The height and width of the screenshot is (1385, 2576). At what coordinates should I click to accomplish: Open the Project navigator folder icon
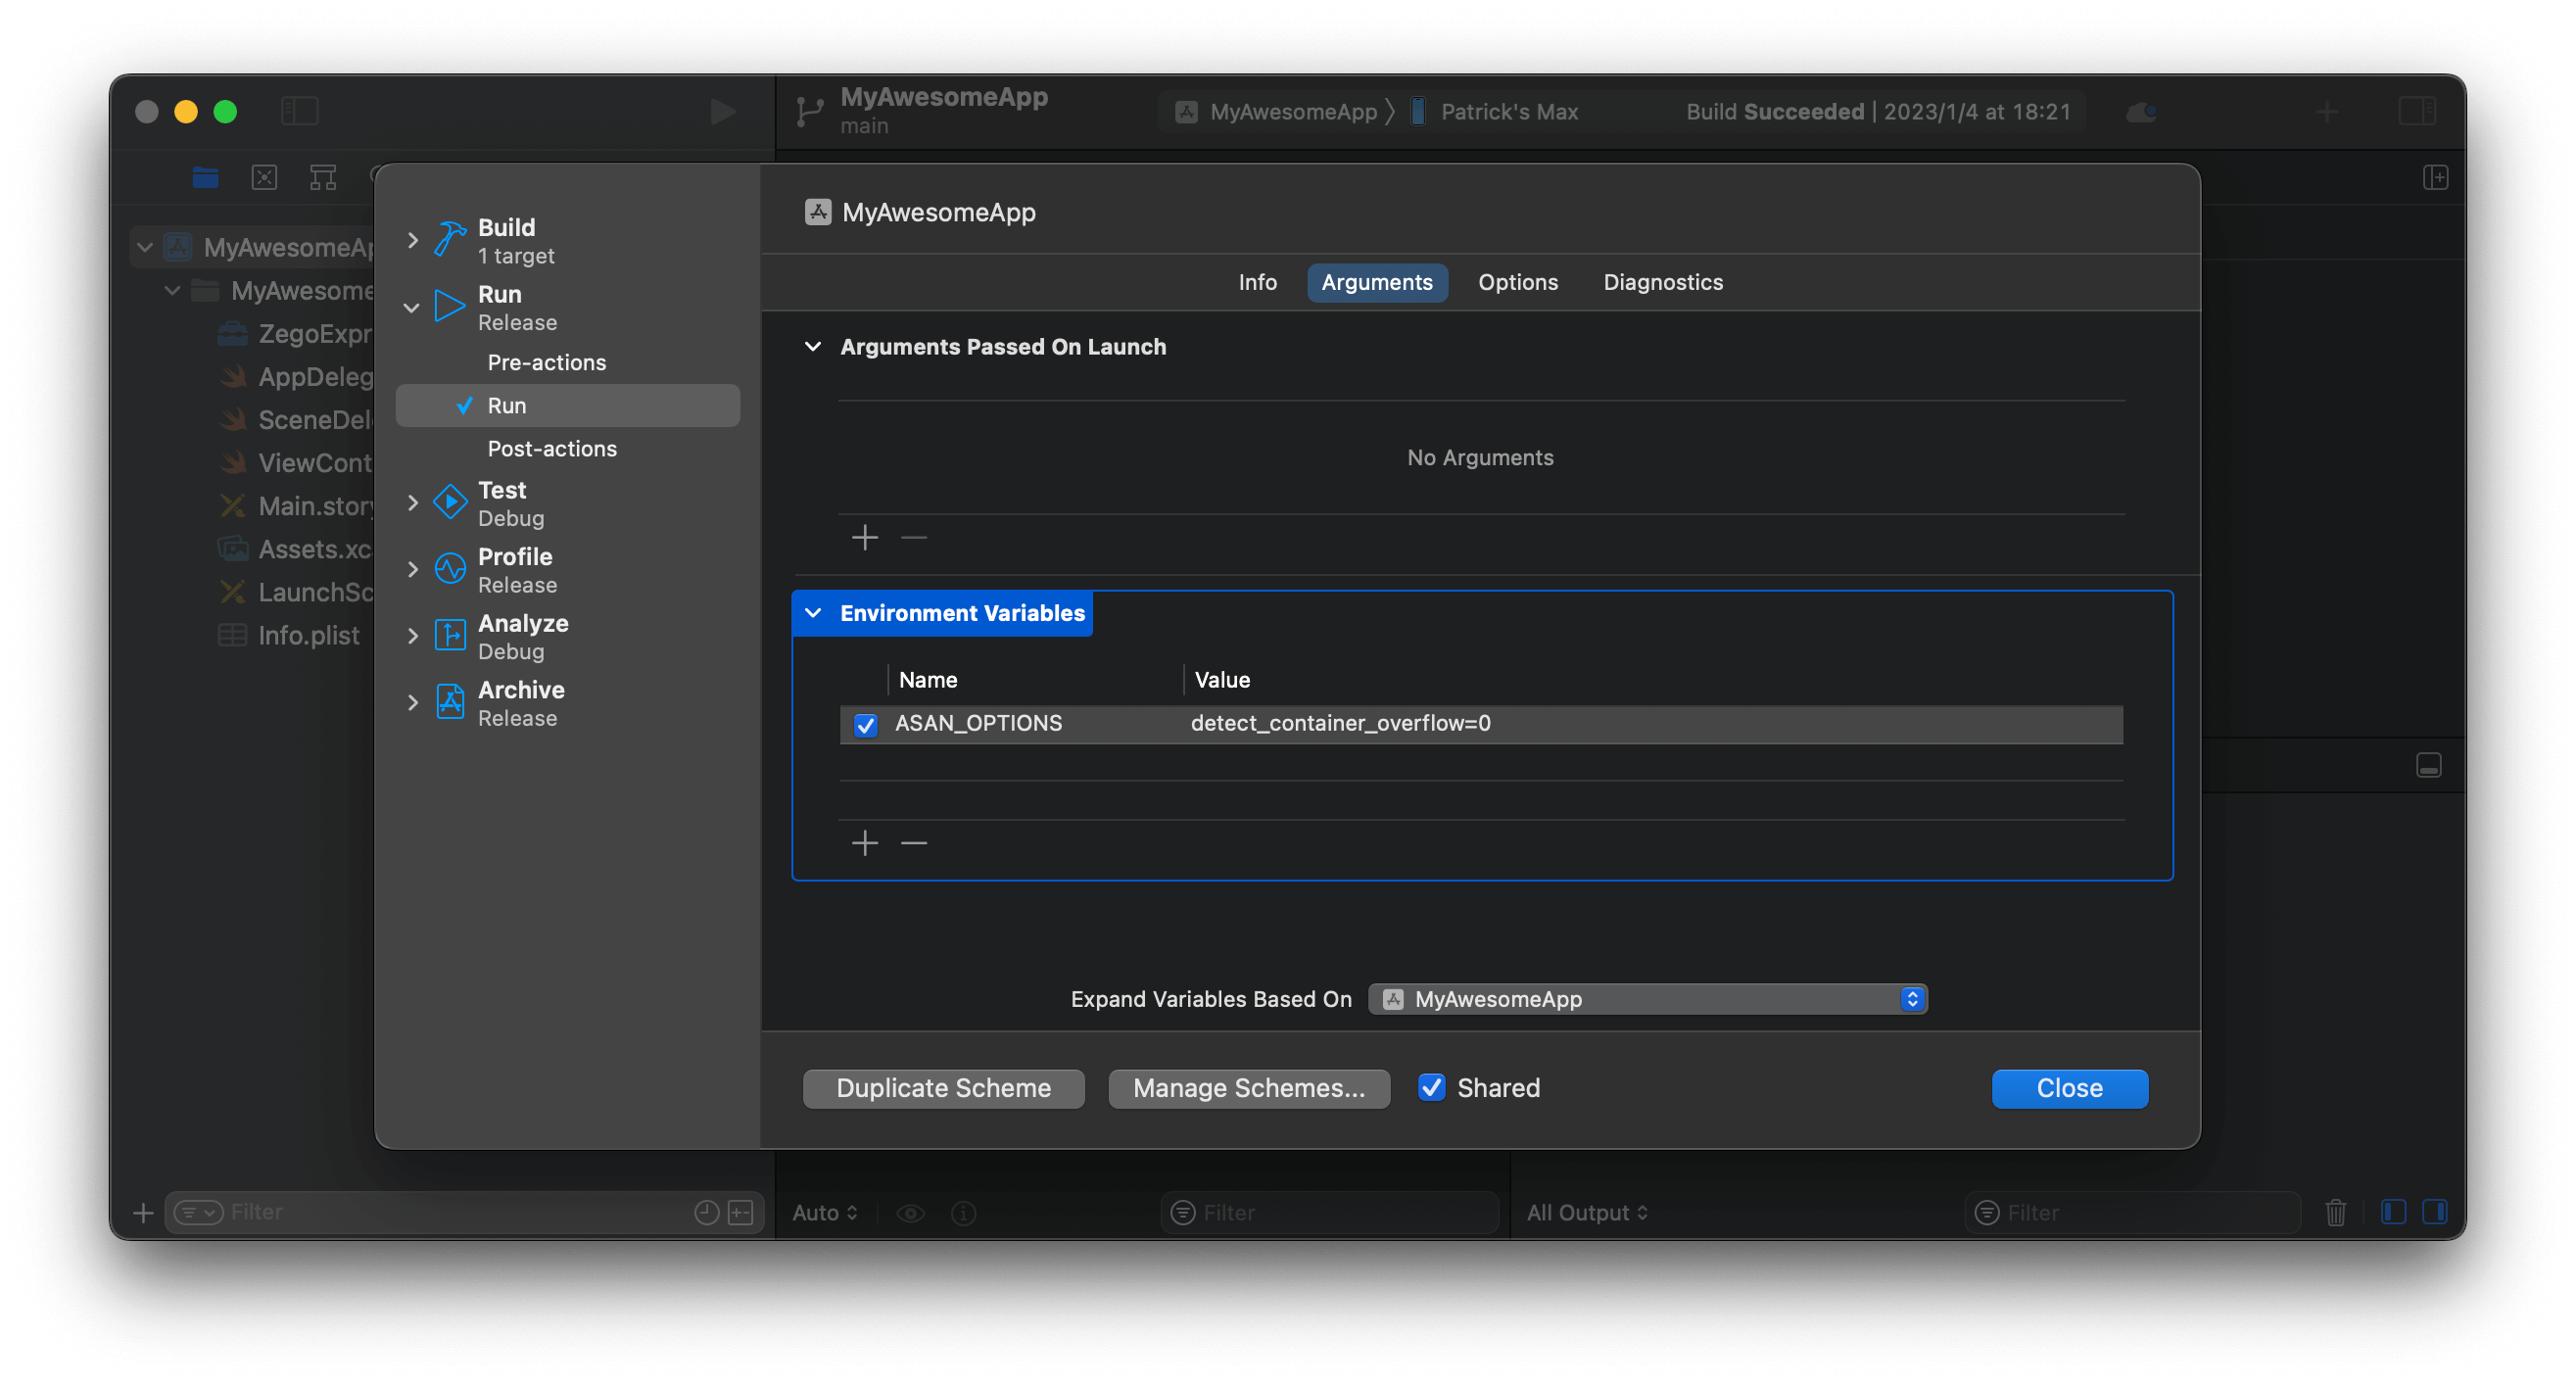click(x=205, y=178)
